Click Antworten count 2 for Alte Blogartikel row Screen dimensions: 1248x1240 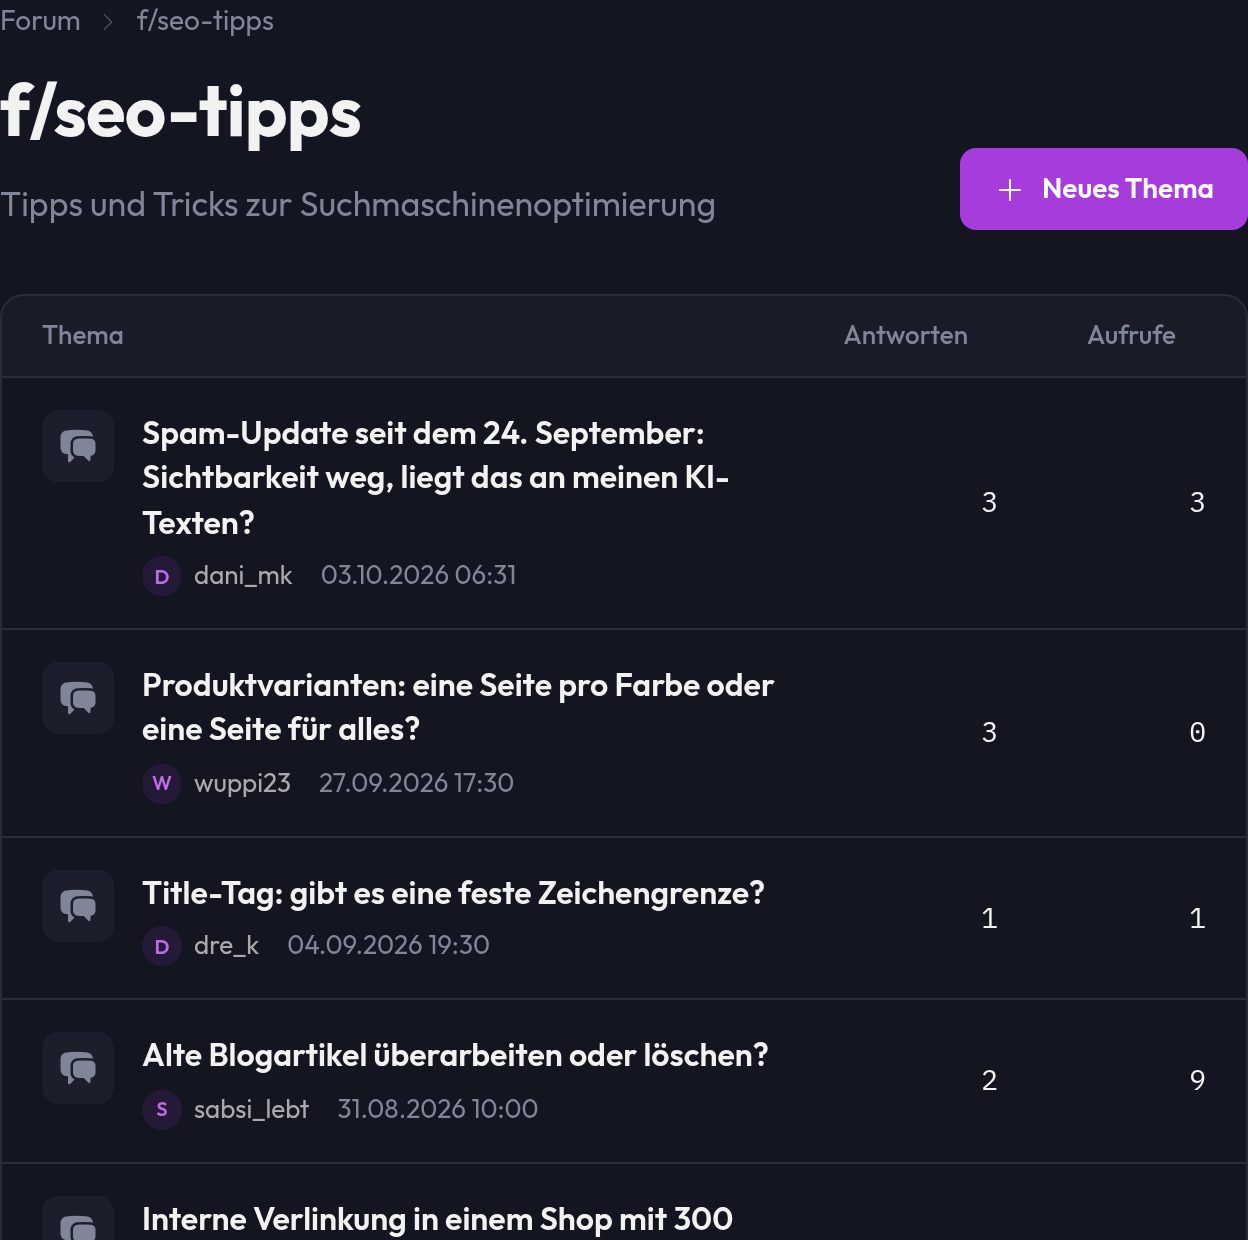click(989, 1080)
